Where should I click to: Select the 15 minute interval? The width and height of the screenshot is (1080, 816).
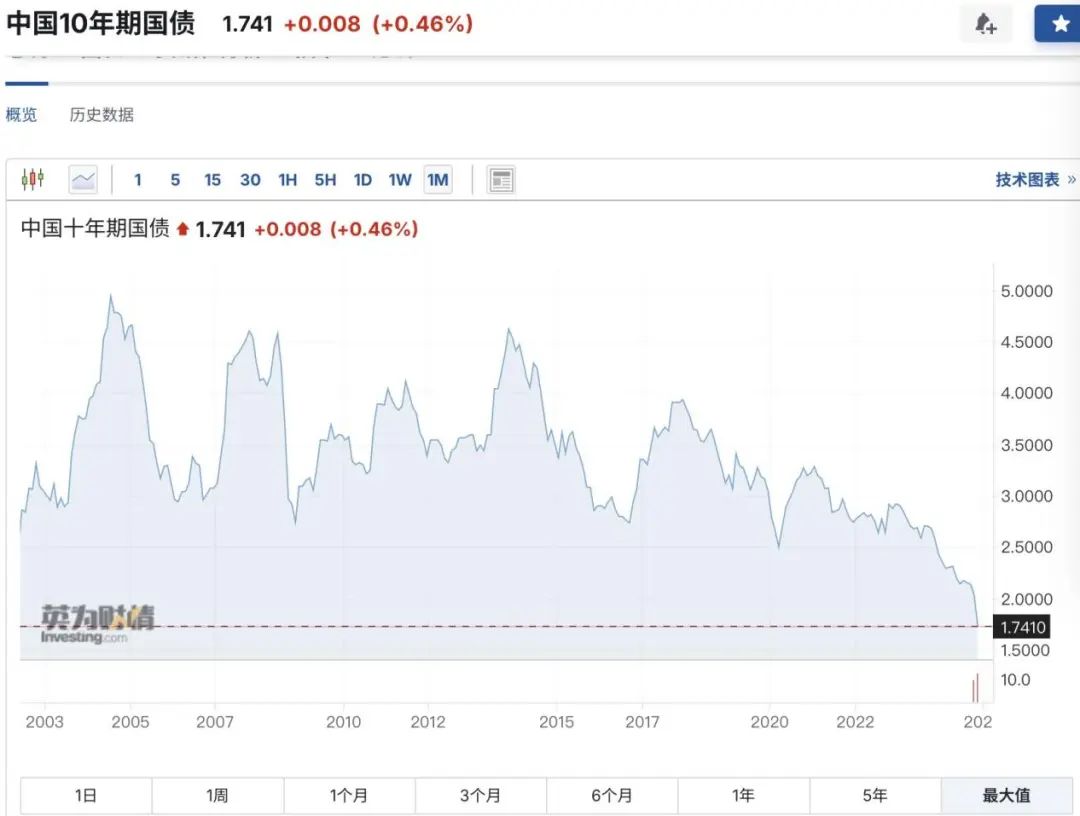click(x=212, y=180)
